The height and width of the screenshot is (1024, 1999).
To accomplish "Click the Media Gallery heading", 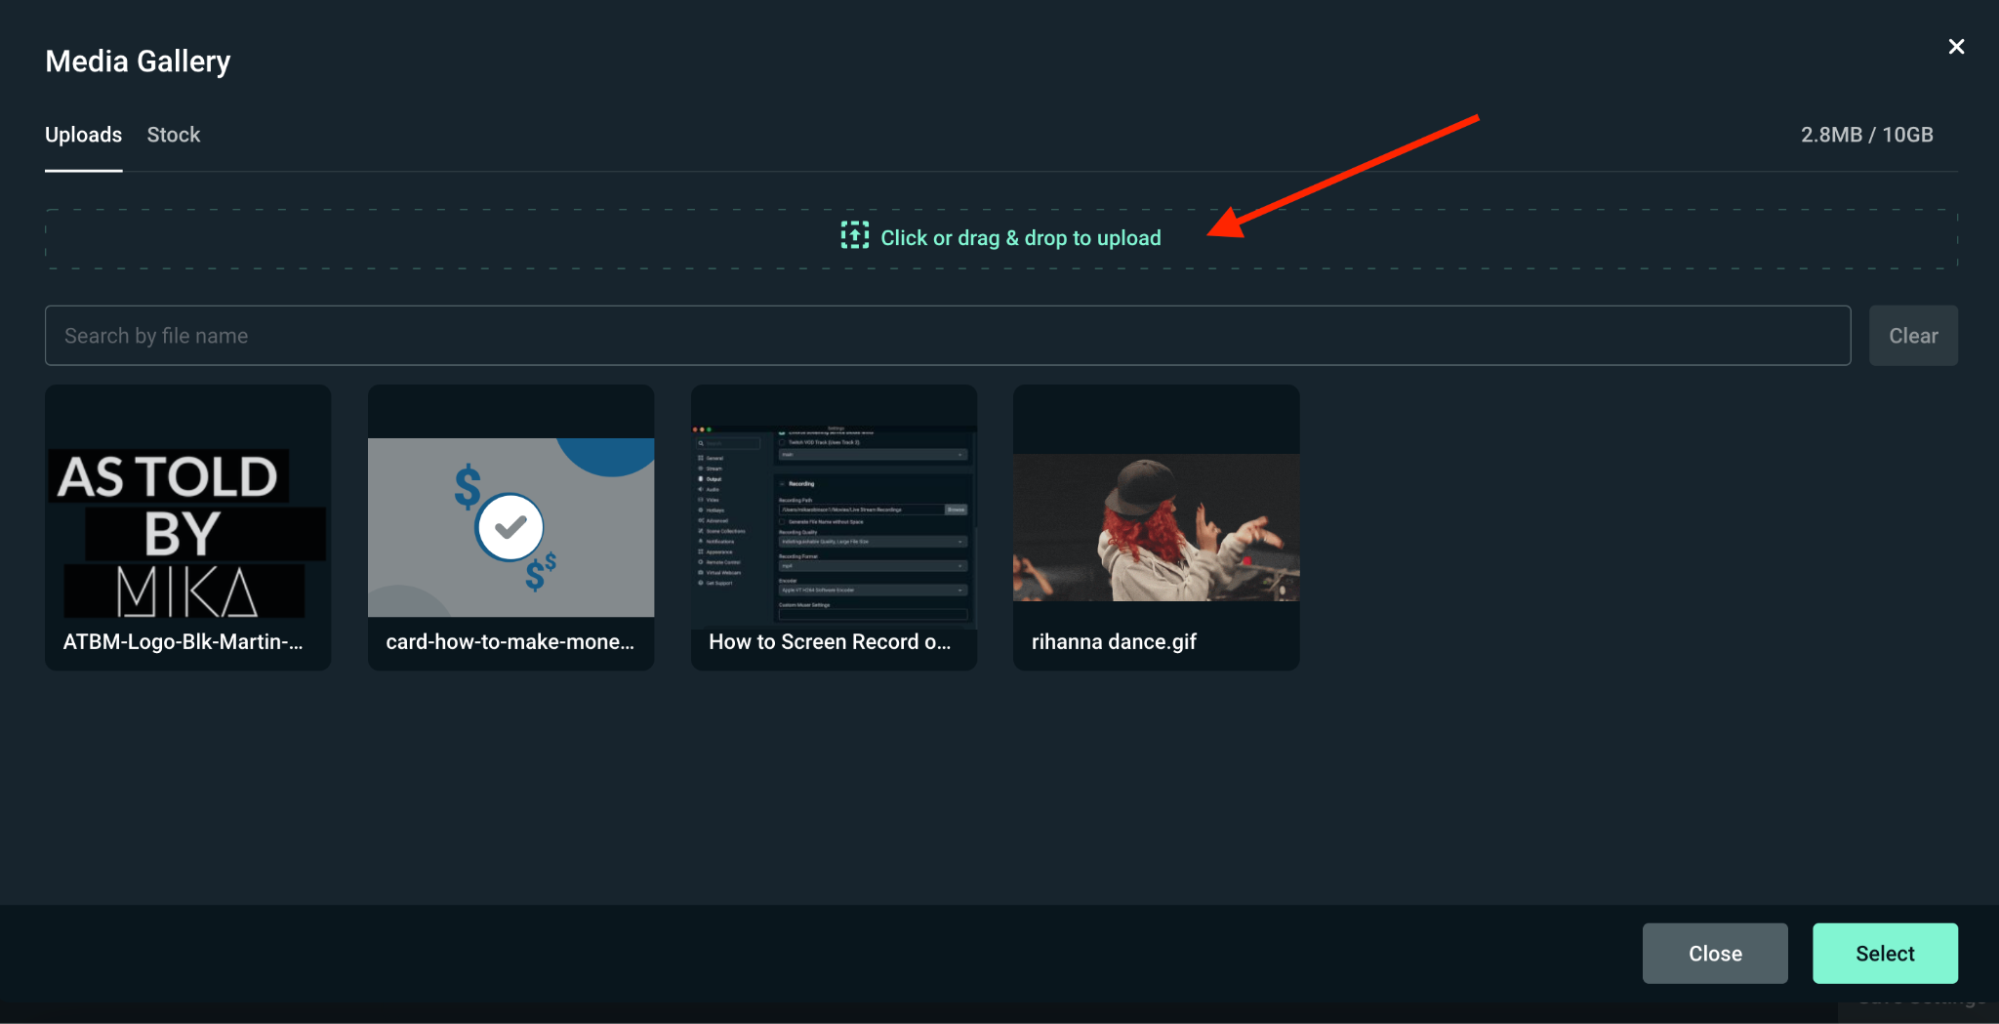I will point(137,61).
